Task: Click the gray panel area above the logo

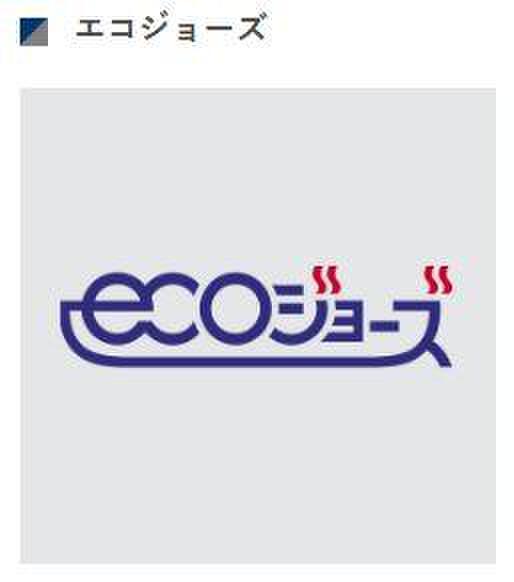Action: (x=258, y=174)
